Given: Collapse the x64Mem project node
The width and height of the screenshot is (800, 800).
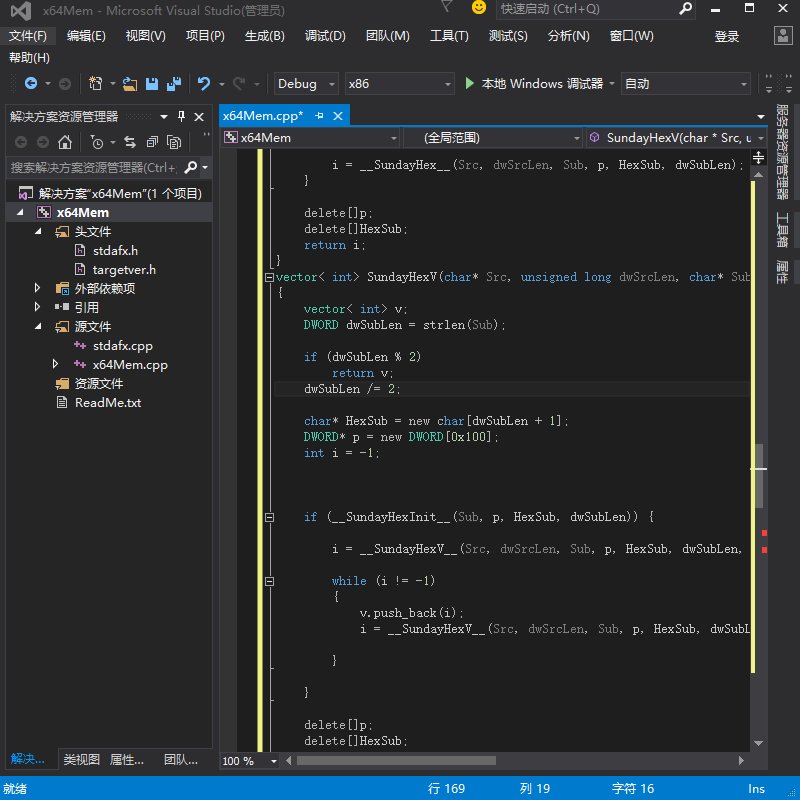Looking at the screenshot, I should [x=20, y=212].
